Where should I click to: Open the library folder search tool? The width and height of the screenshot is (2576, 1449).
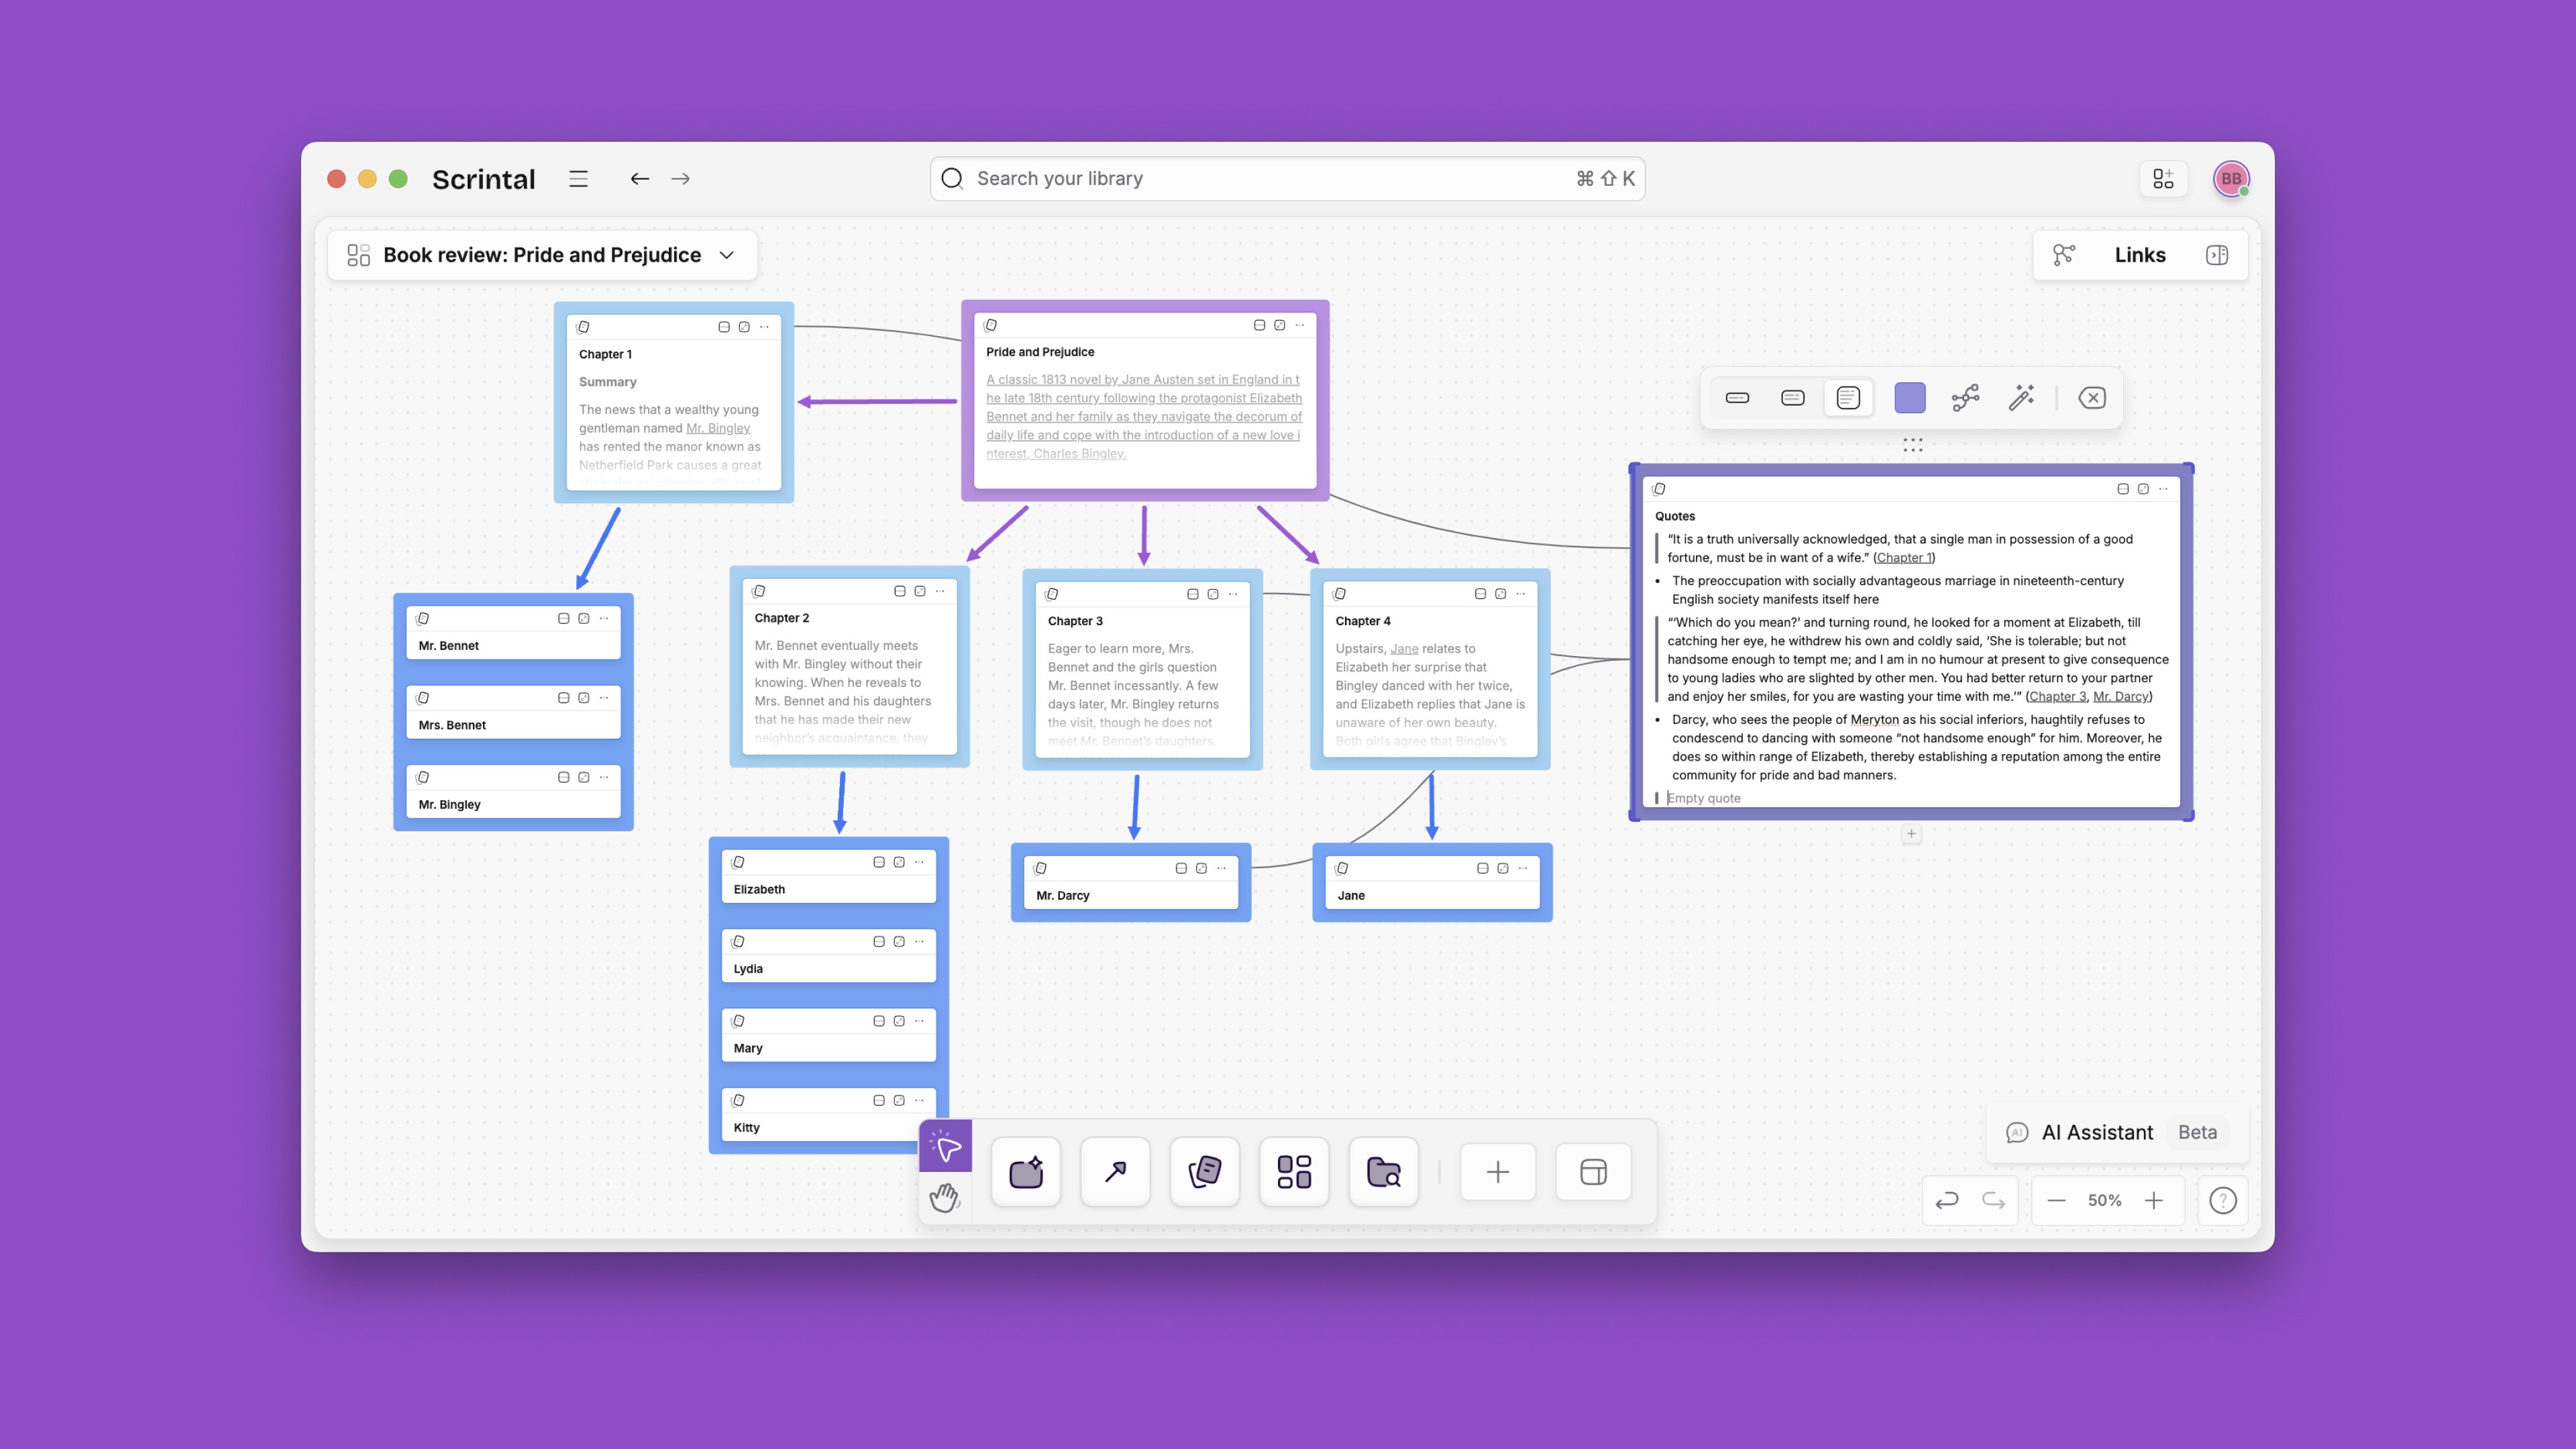(1383, 1171)
